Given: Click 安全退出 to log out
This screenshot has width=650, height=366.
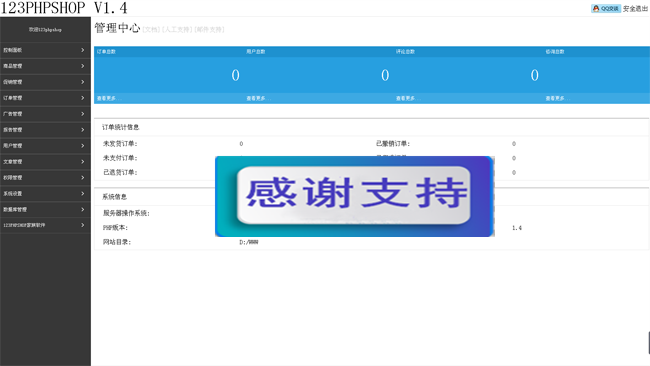Looking at the screenshot, I should 635,9.
